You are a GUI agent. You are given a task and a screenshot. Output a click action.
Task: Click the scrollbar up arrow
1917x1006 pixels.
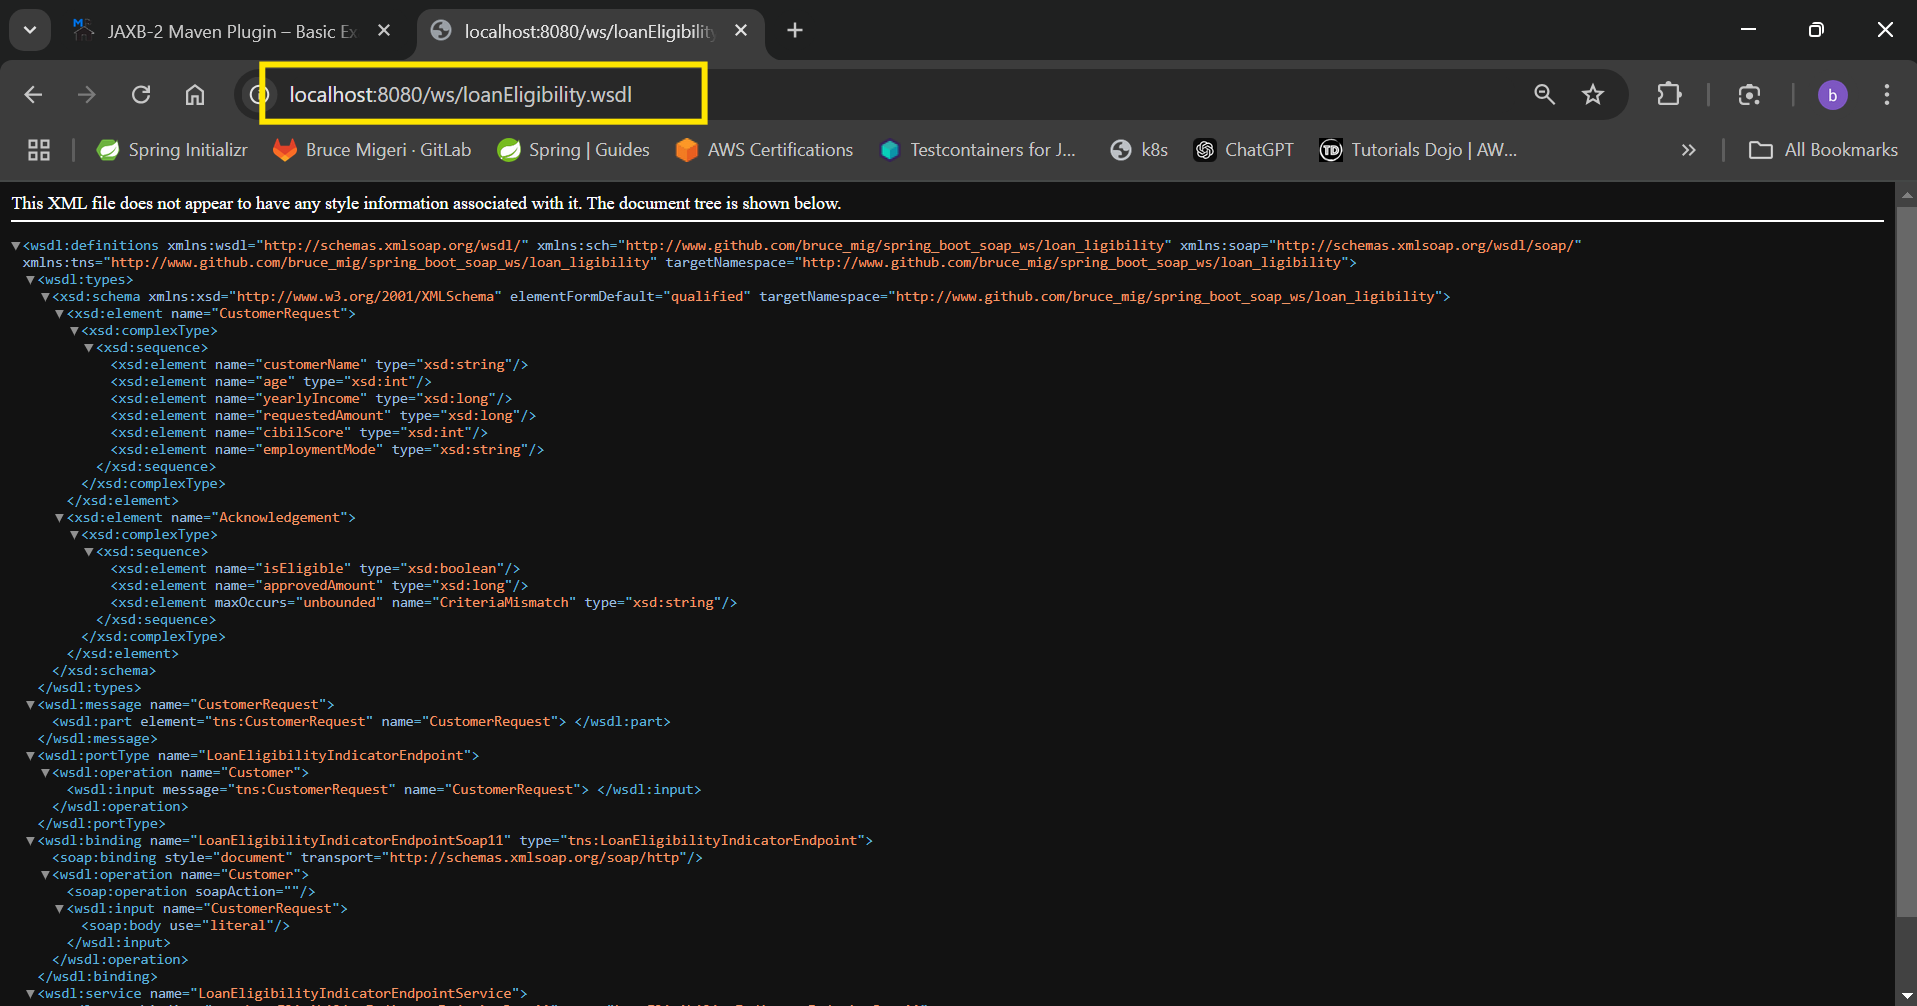(1906, 194)
